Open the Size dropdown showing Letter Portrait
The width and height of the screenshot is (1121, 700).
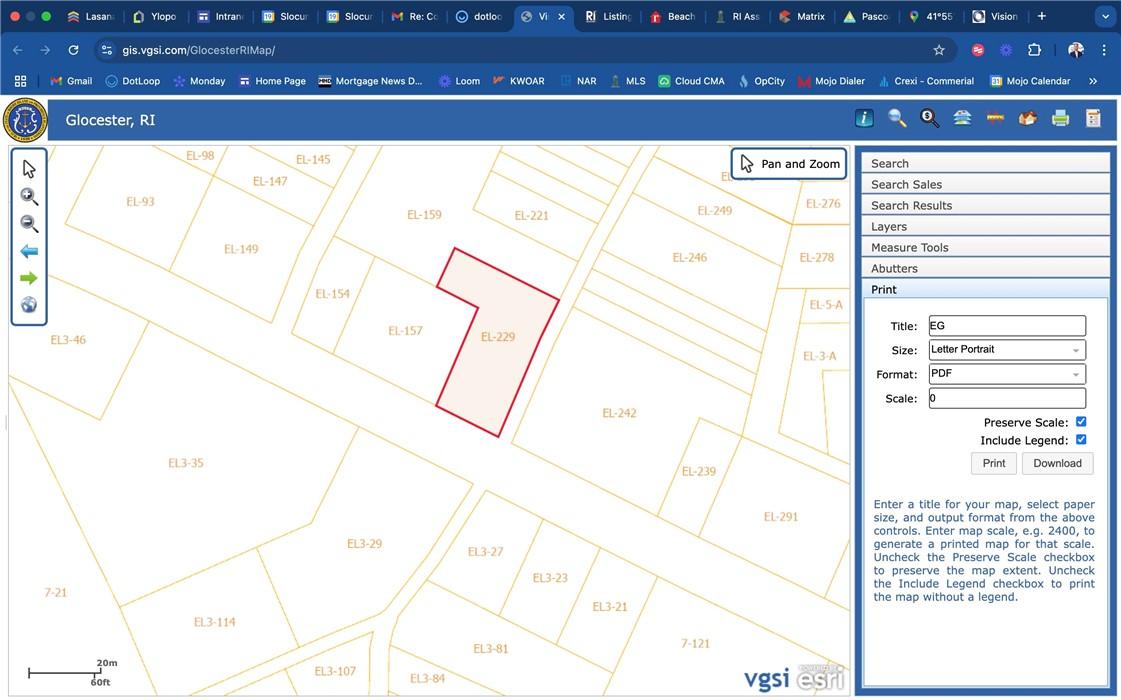(1006, 350)
